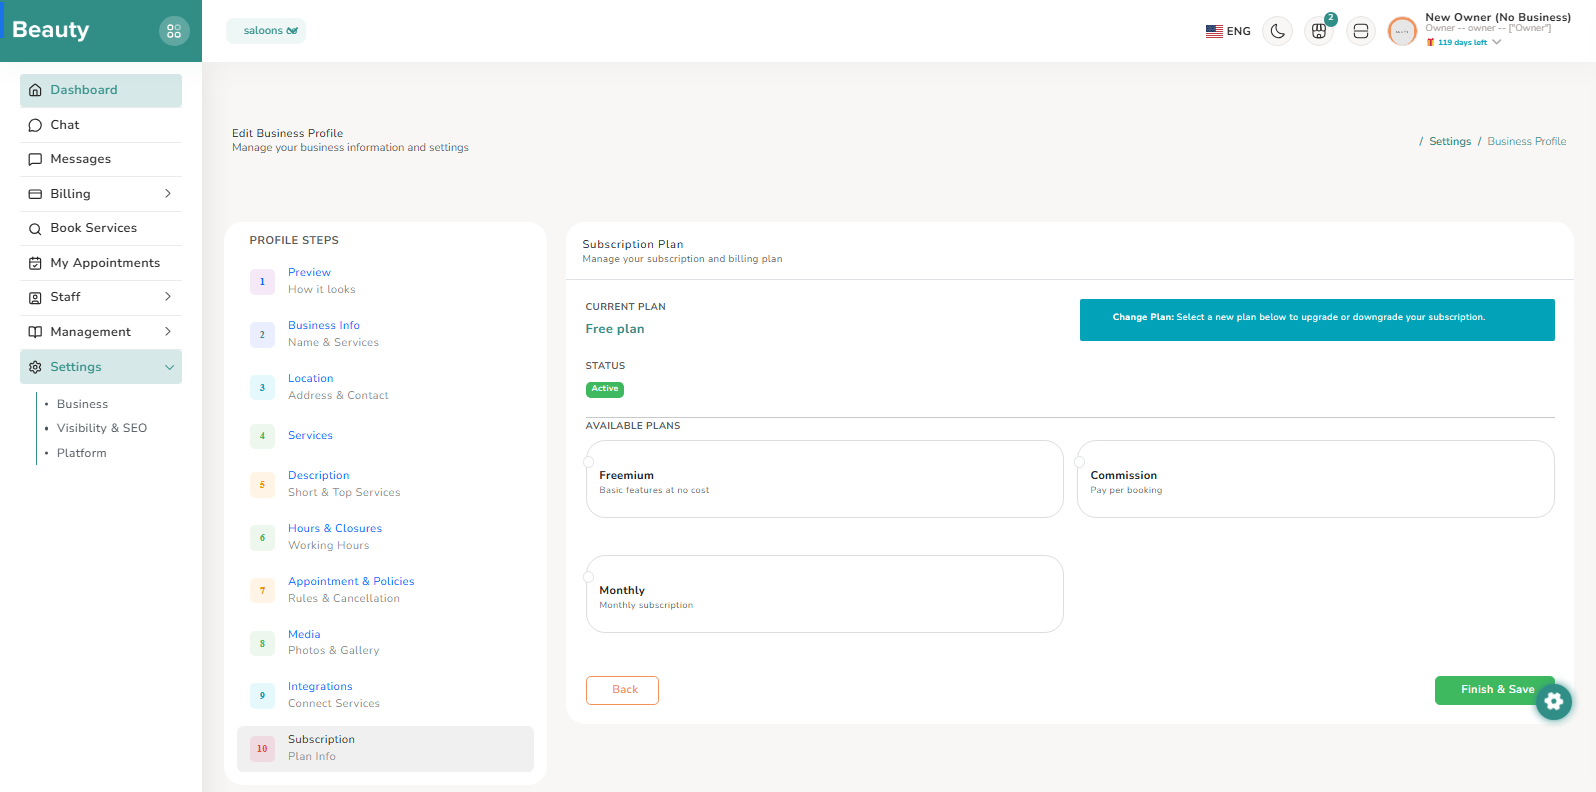Click the Staff badge icon
Screen dimensions: 1596x792
pyautogui.click(x=35, y=297)
